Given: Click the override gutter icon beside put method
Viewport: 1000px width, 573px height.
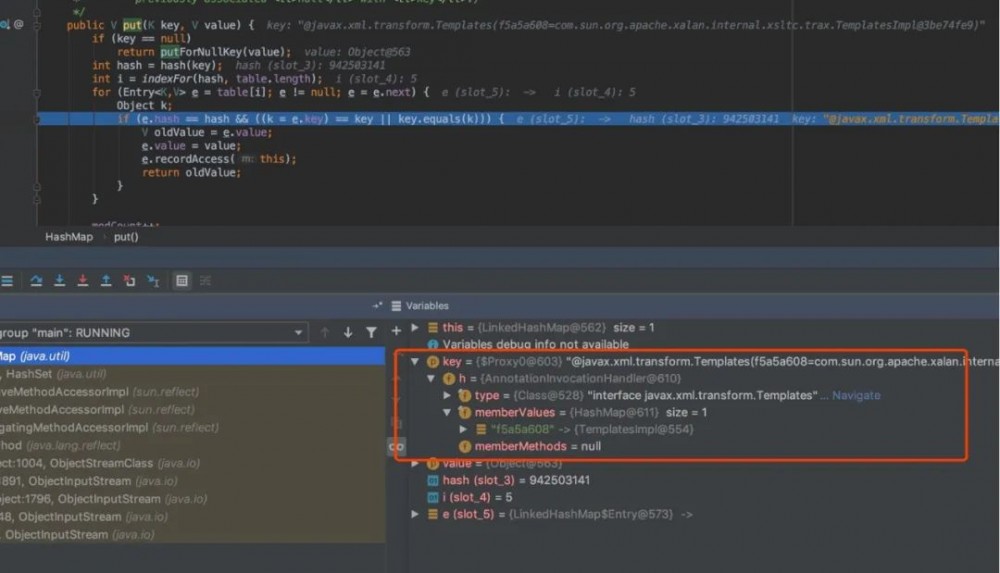Looking at the screenshot, I should 5,24.
